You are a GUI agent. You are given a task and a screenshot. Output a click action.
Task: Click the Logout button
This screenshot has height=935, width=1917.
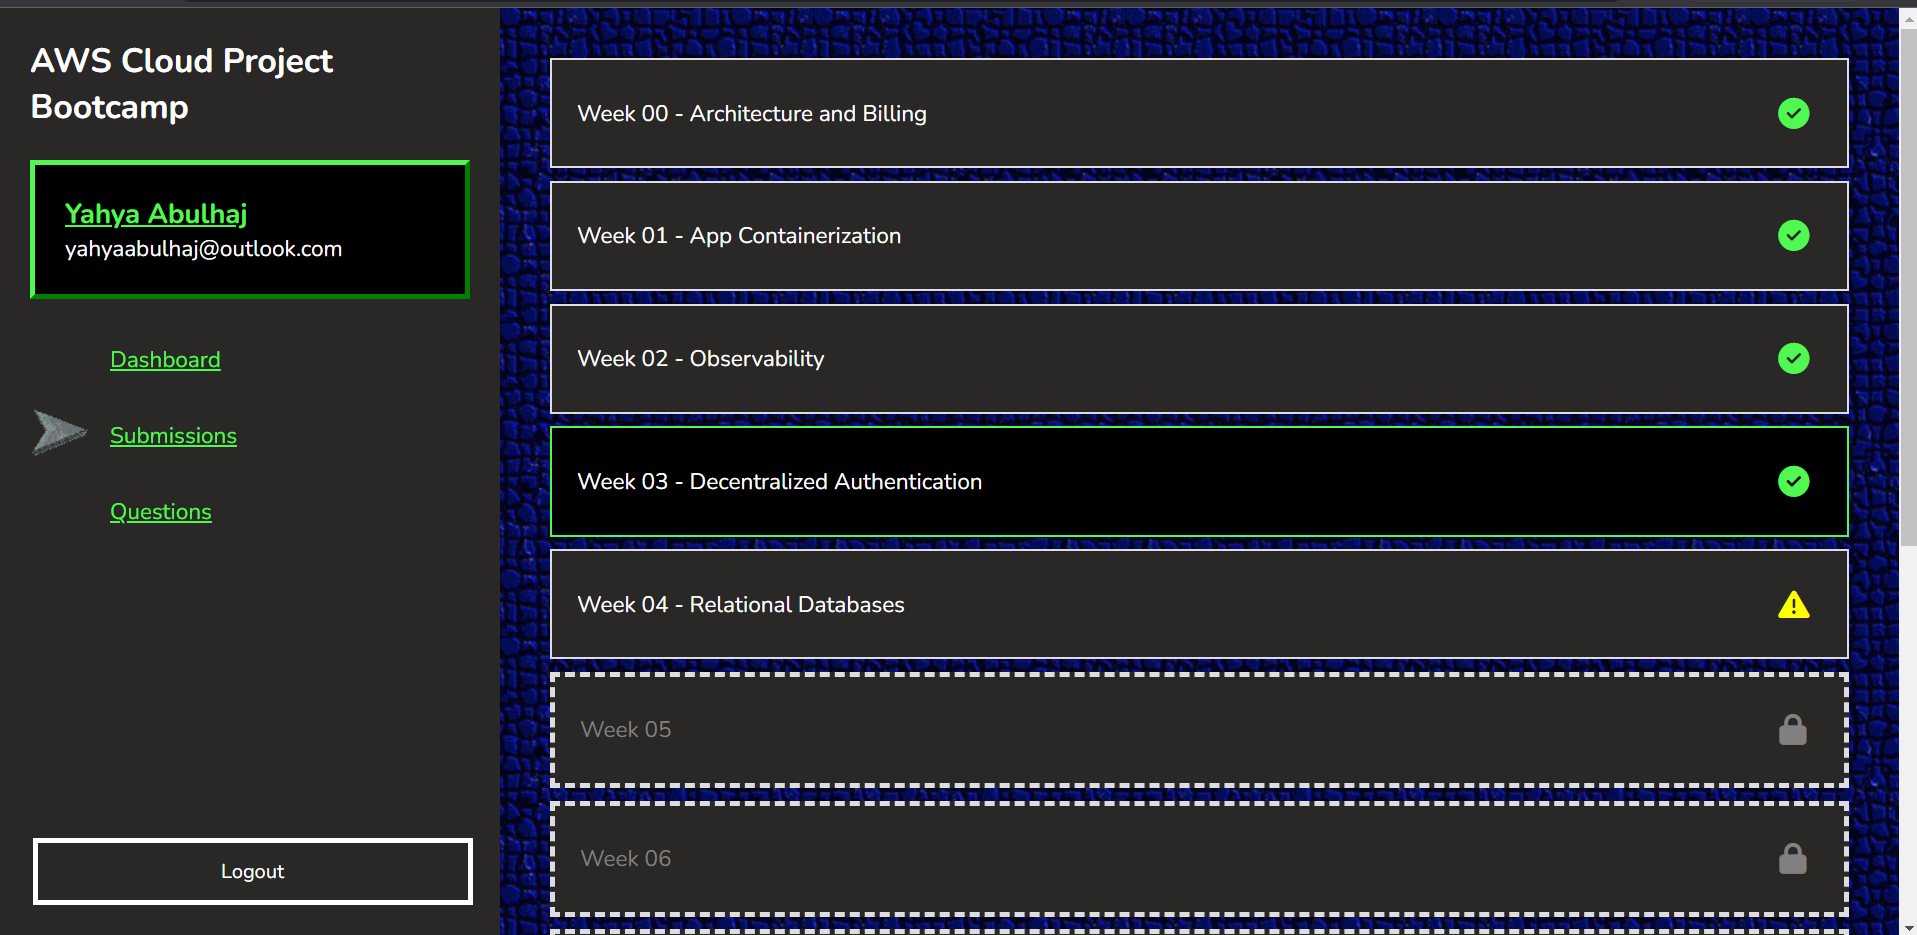click(x=252, y=871)
